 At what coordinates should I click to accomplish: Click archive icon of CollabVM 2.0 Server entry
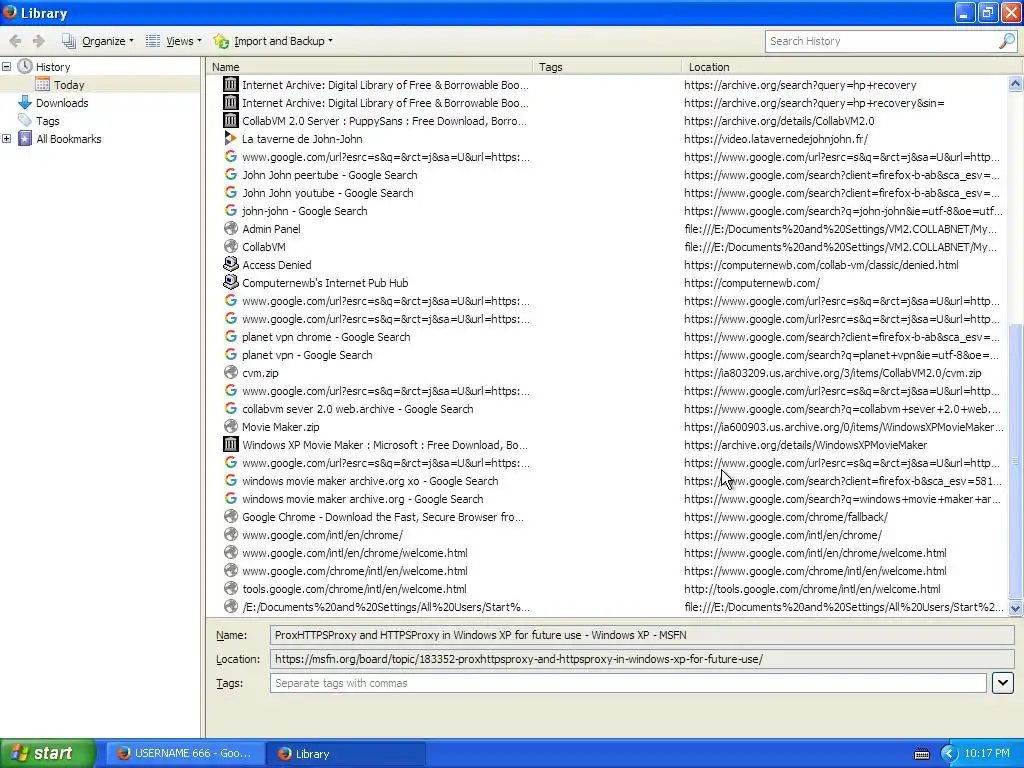pos(231,120)
